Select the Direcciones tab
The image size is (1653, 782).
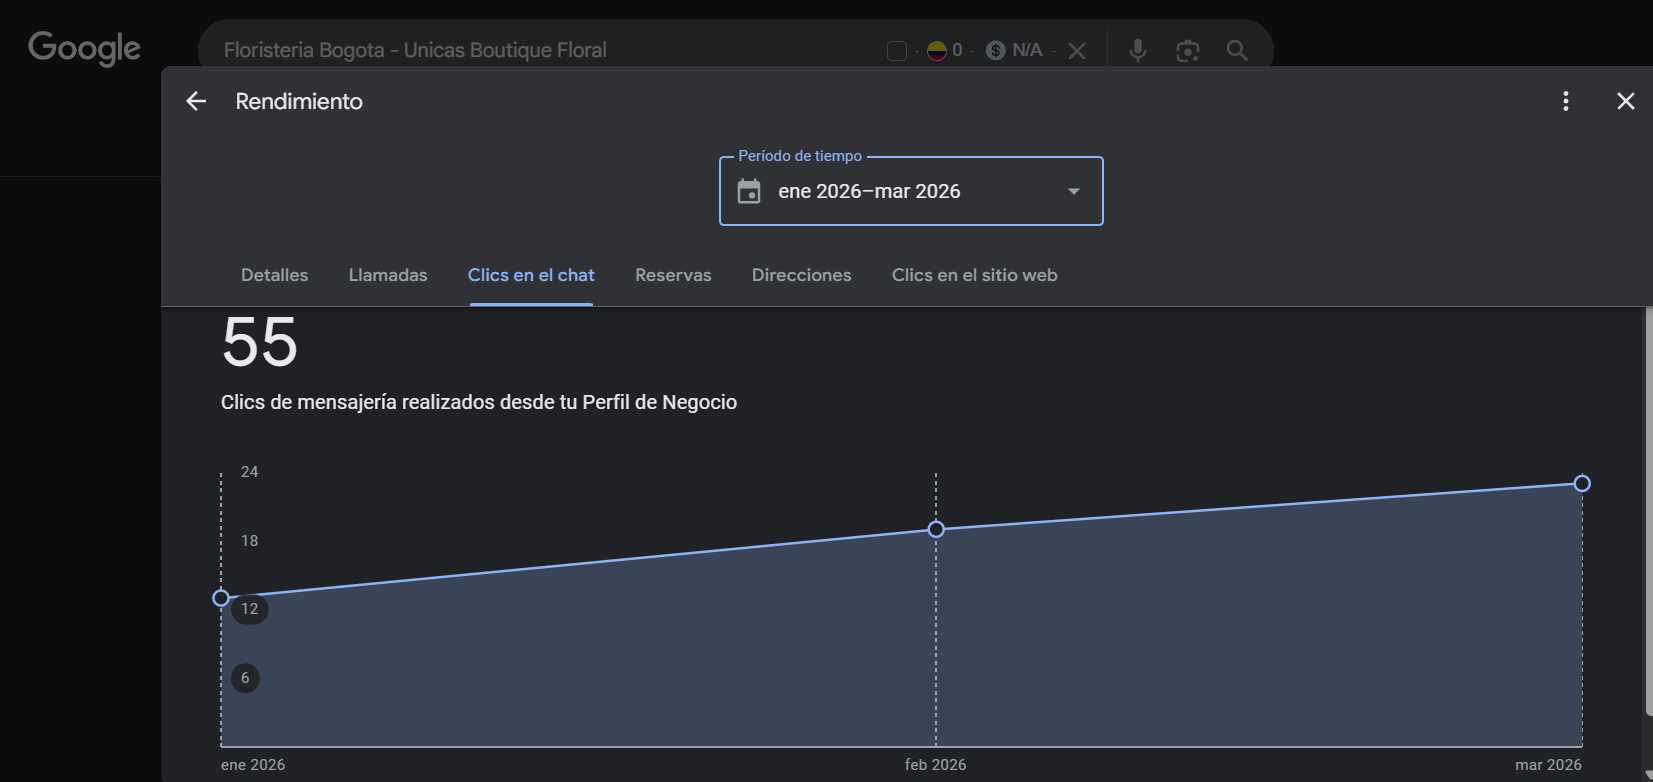pos(801,275)
